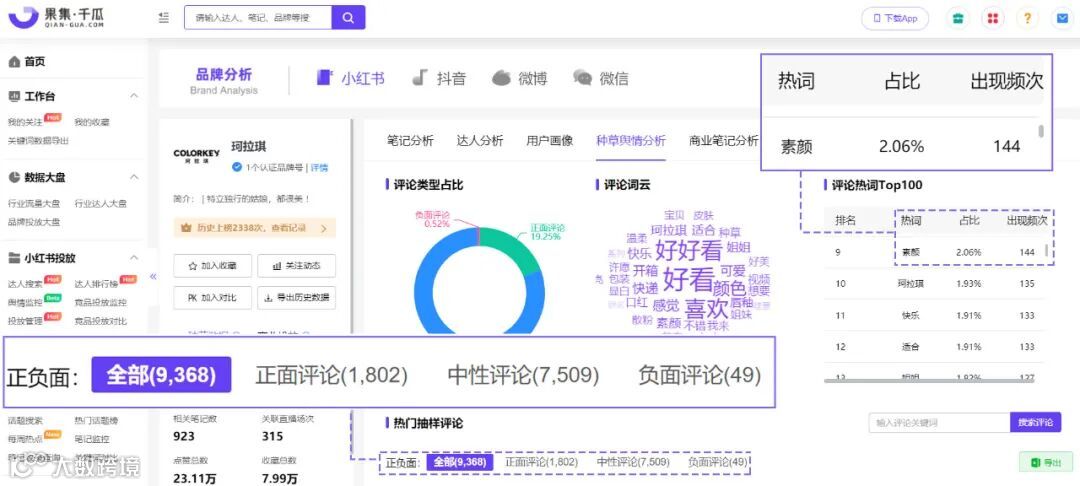
Task: Collapse the 工作台 sidebar section
Action: pos(134,96)
